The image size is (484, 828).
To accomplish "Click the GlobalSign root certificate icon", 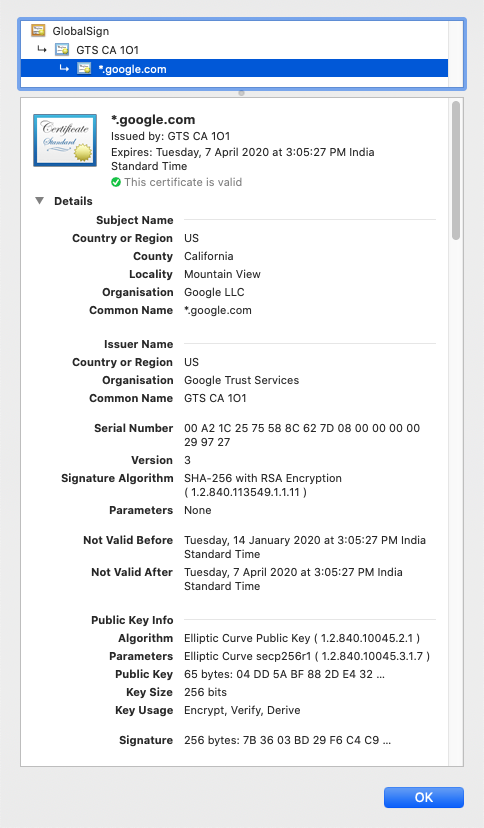I will click(x=38, y=31).
